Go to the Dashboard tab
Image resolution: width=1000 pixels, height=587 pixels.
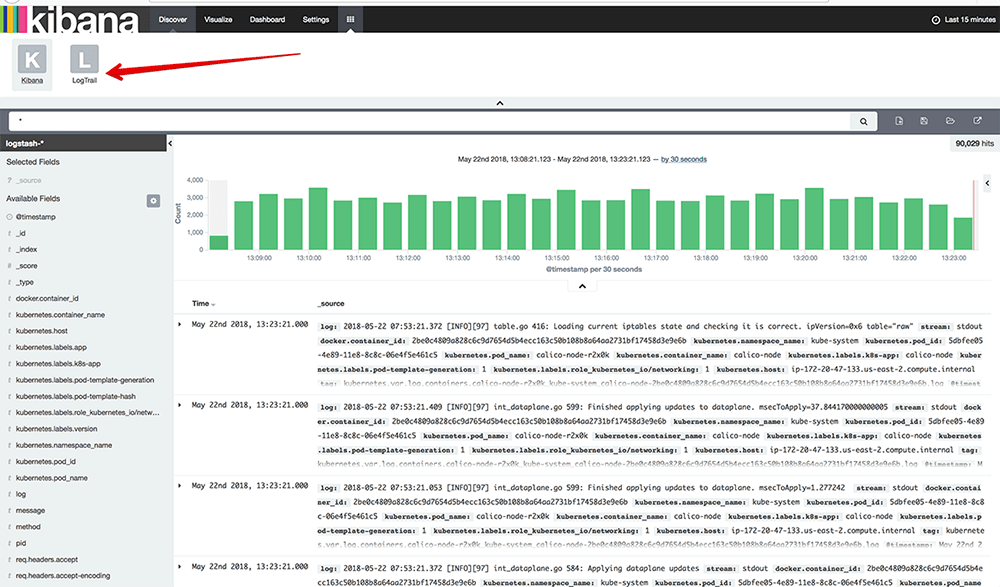coord(267,19)
